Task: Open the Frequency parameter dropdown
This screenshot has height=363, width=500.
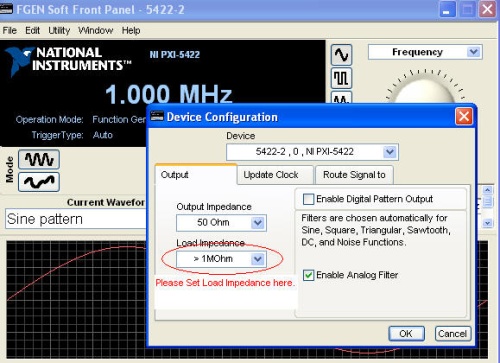Action: (474, 52)
